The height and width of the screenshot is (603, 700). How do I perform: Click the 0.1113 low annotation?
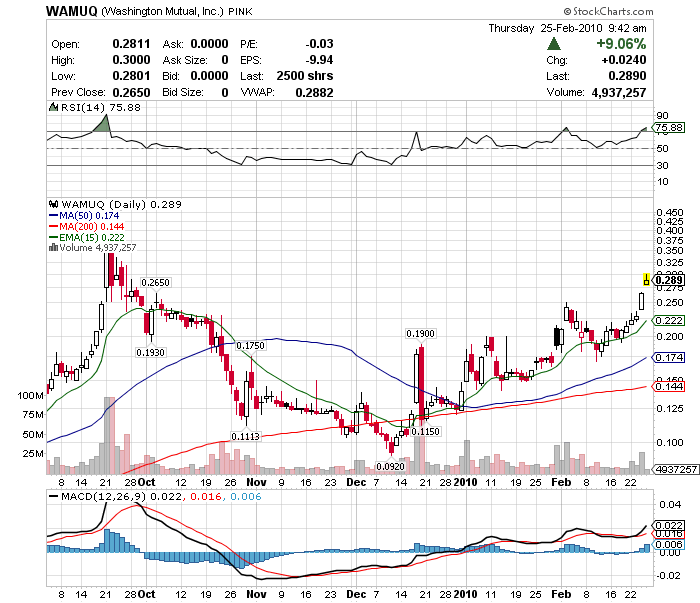pyautogui.click(x=246, y=436)
